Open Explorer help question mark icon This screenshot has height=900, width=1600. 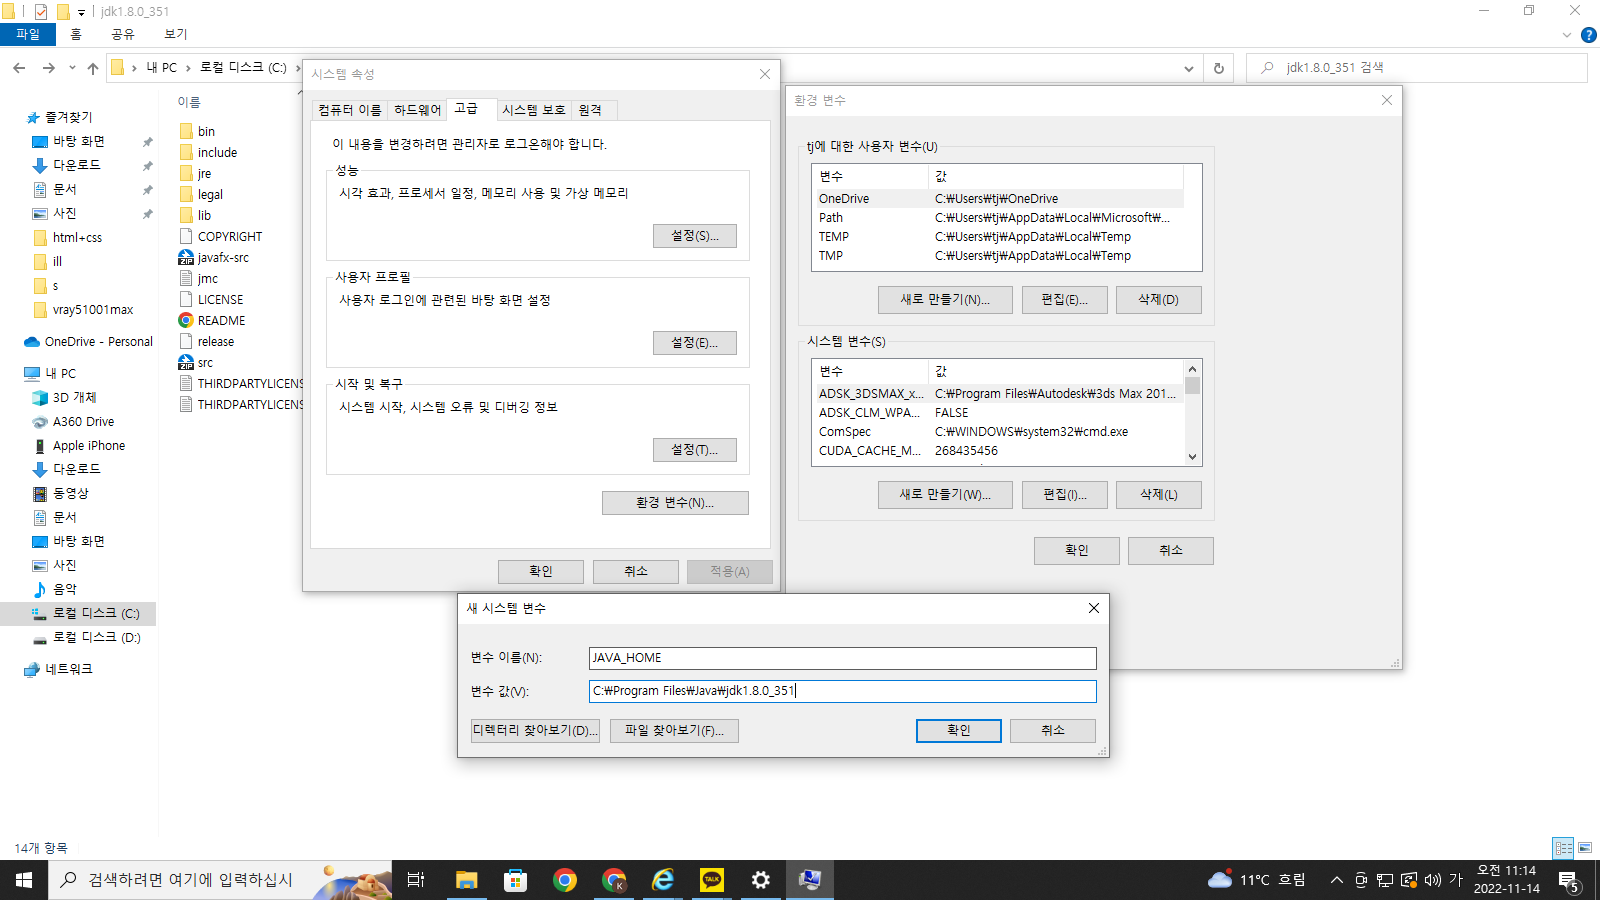coord(1588,35)
